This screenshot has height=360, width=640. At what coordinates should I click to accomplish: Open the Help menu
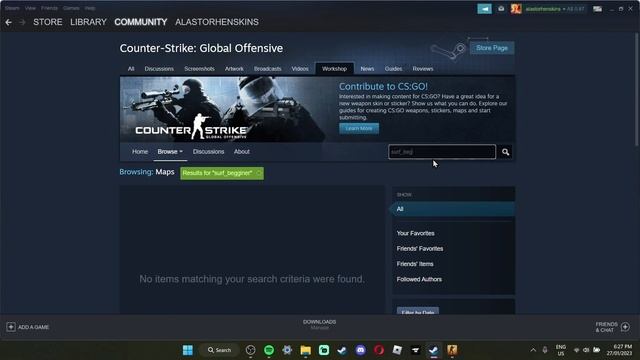[x=90, y=8]
